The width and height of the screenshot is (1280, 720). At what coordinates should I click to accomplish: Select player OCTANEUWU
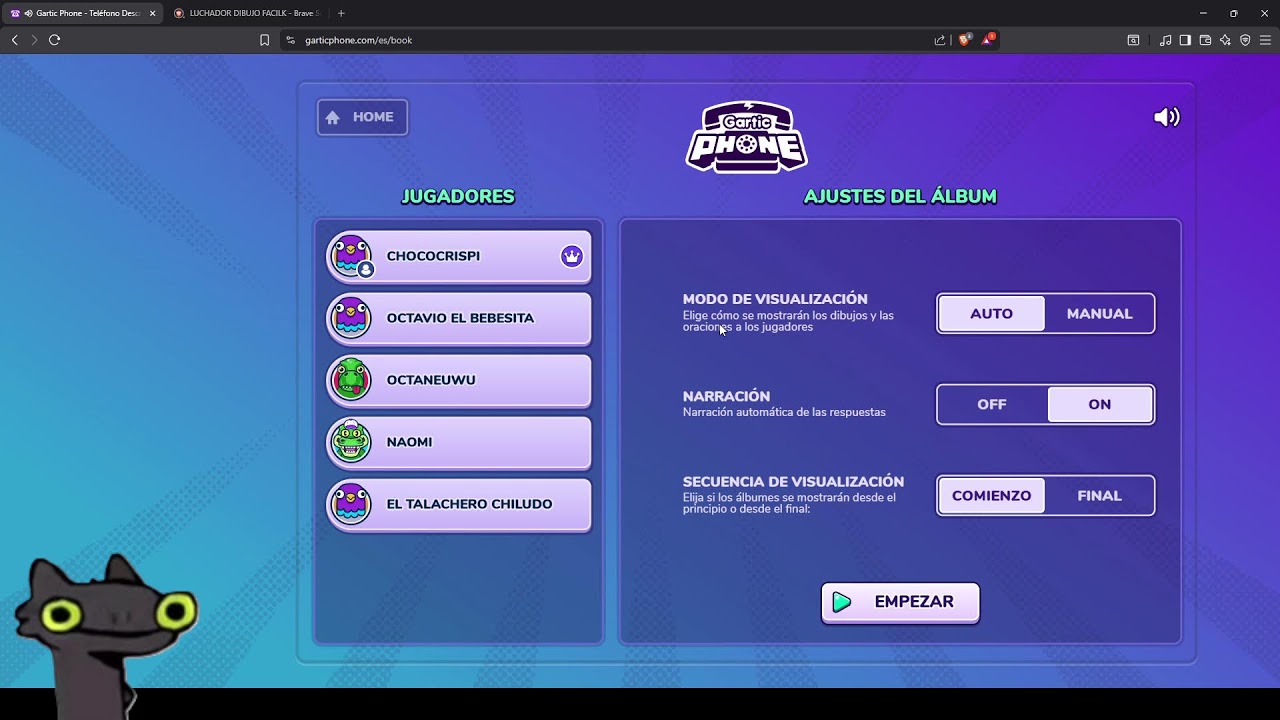click(459, 380)
